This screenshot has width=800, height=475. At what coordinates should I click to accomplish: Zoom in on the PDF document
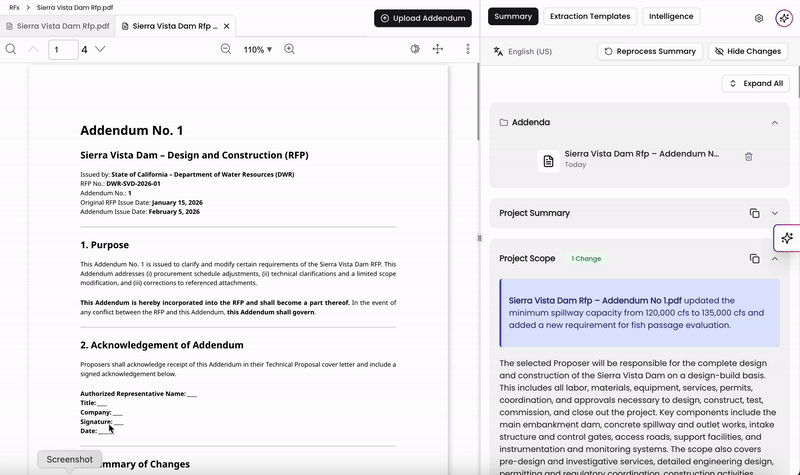(289, 49)
